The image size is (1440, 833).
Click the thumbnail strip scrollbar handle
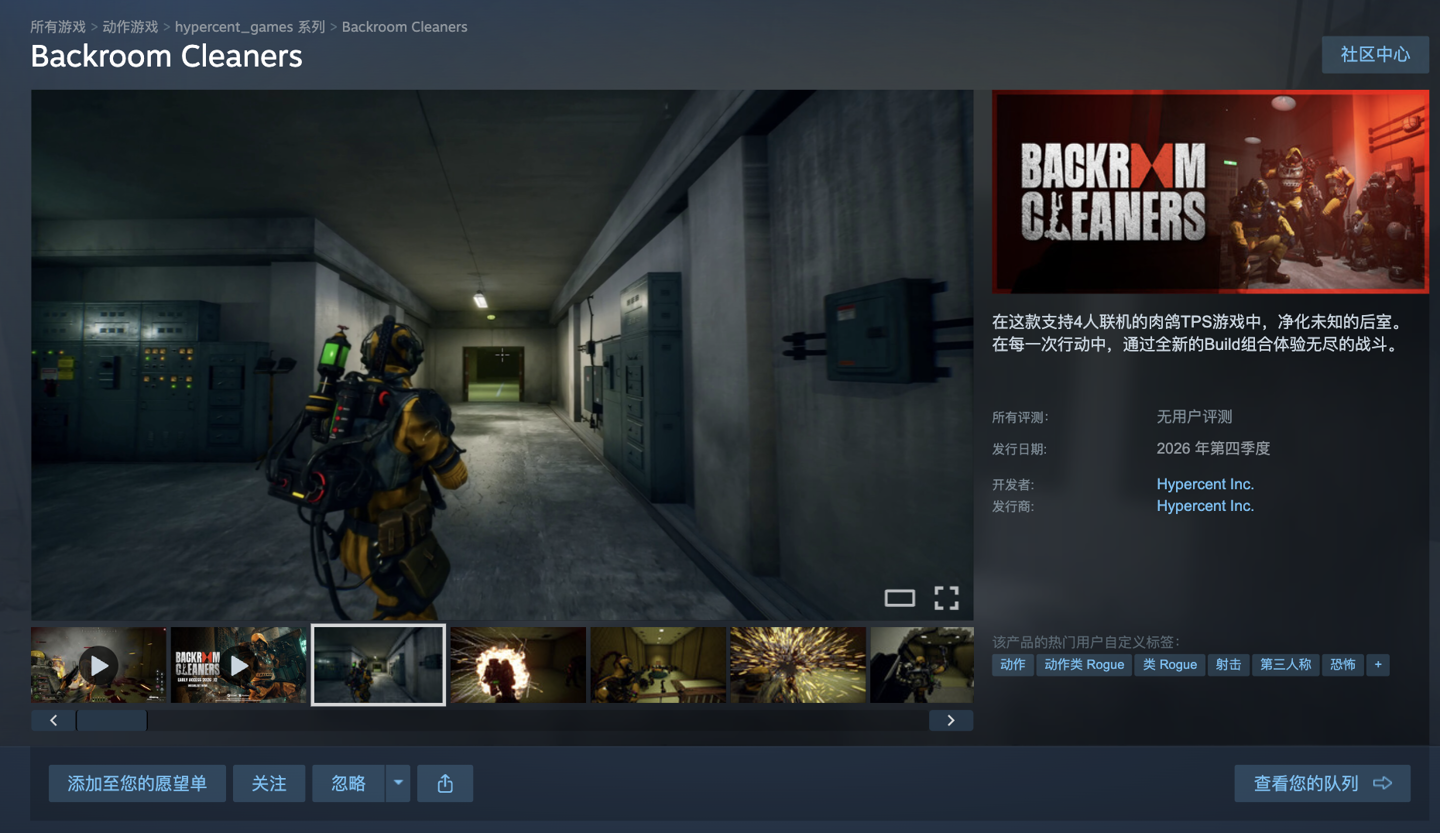pyautogui.click(x=112, y=720)
